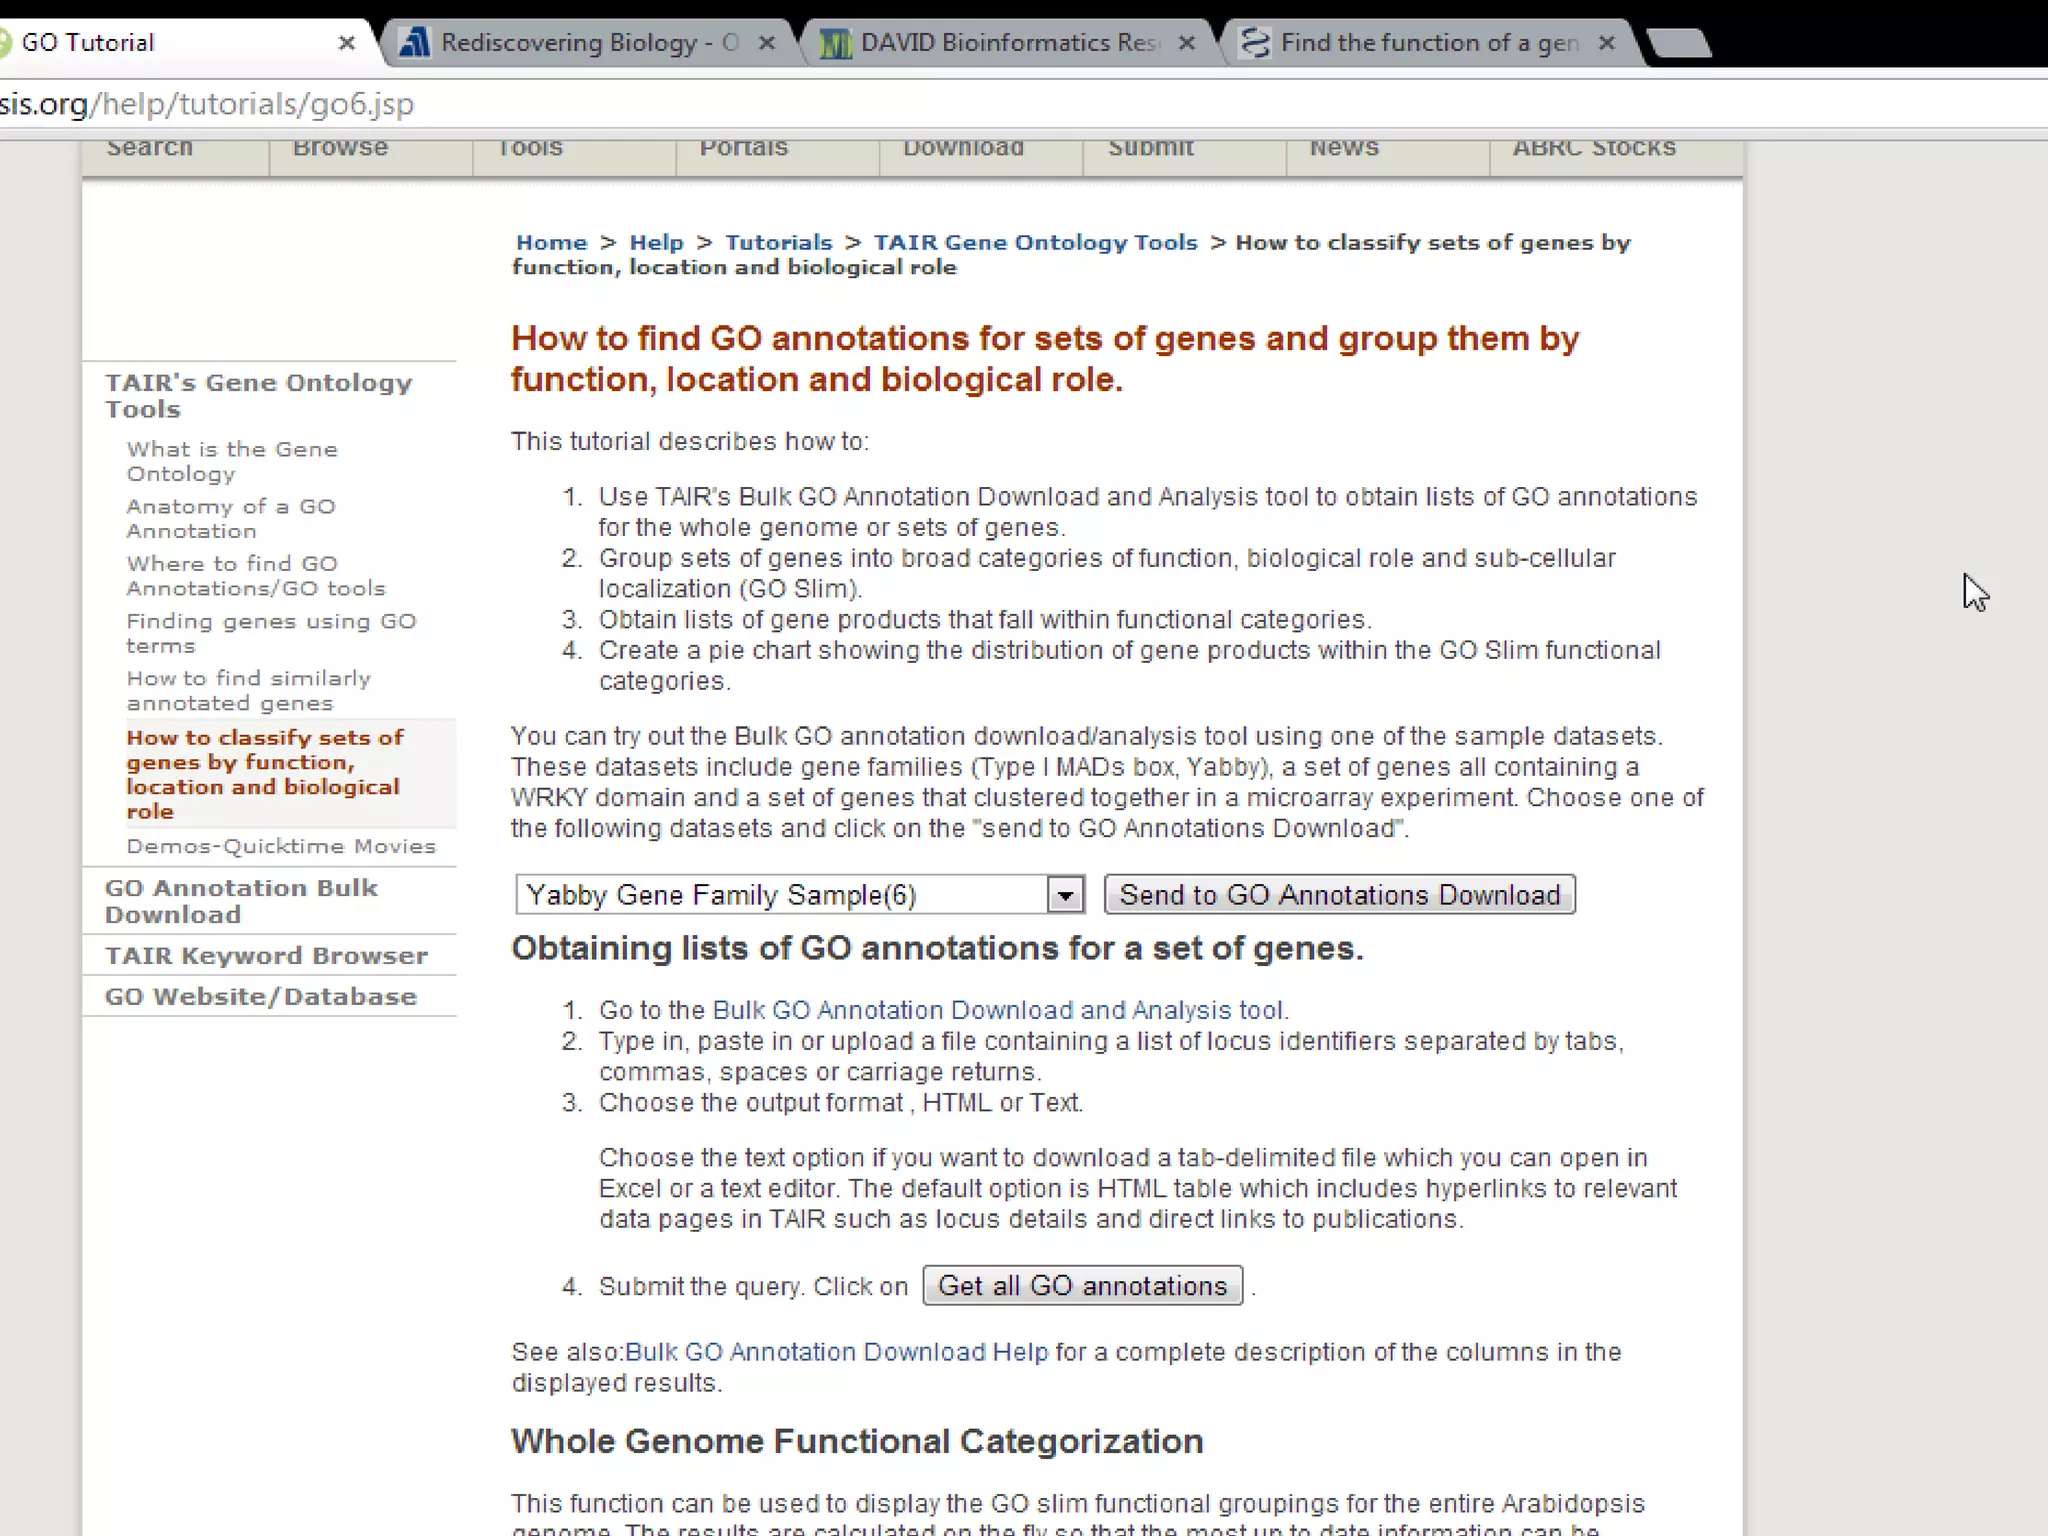Open the Bulk GO Annotation Download Help link
Screen dimensions: 2048x1536
click(836, 1352)
